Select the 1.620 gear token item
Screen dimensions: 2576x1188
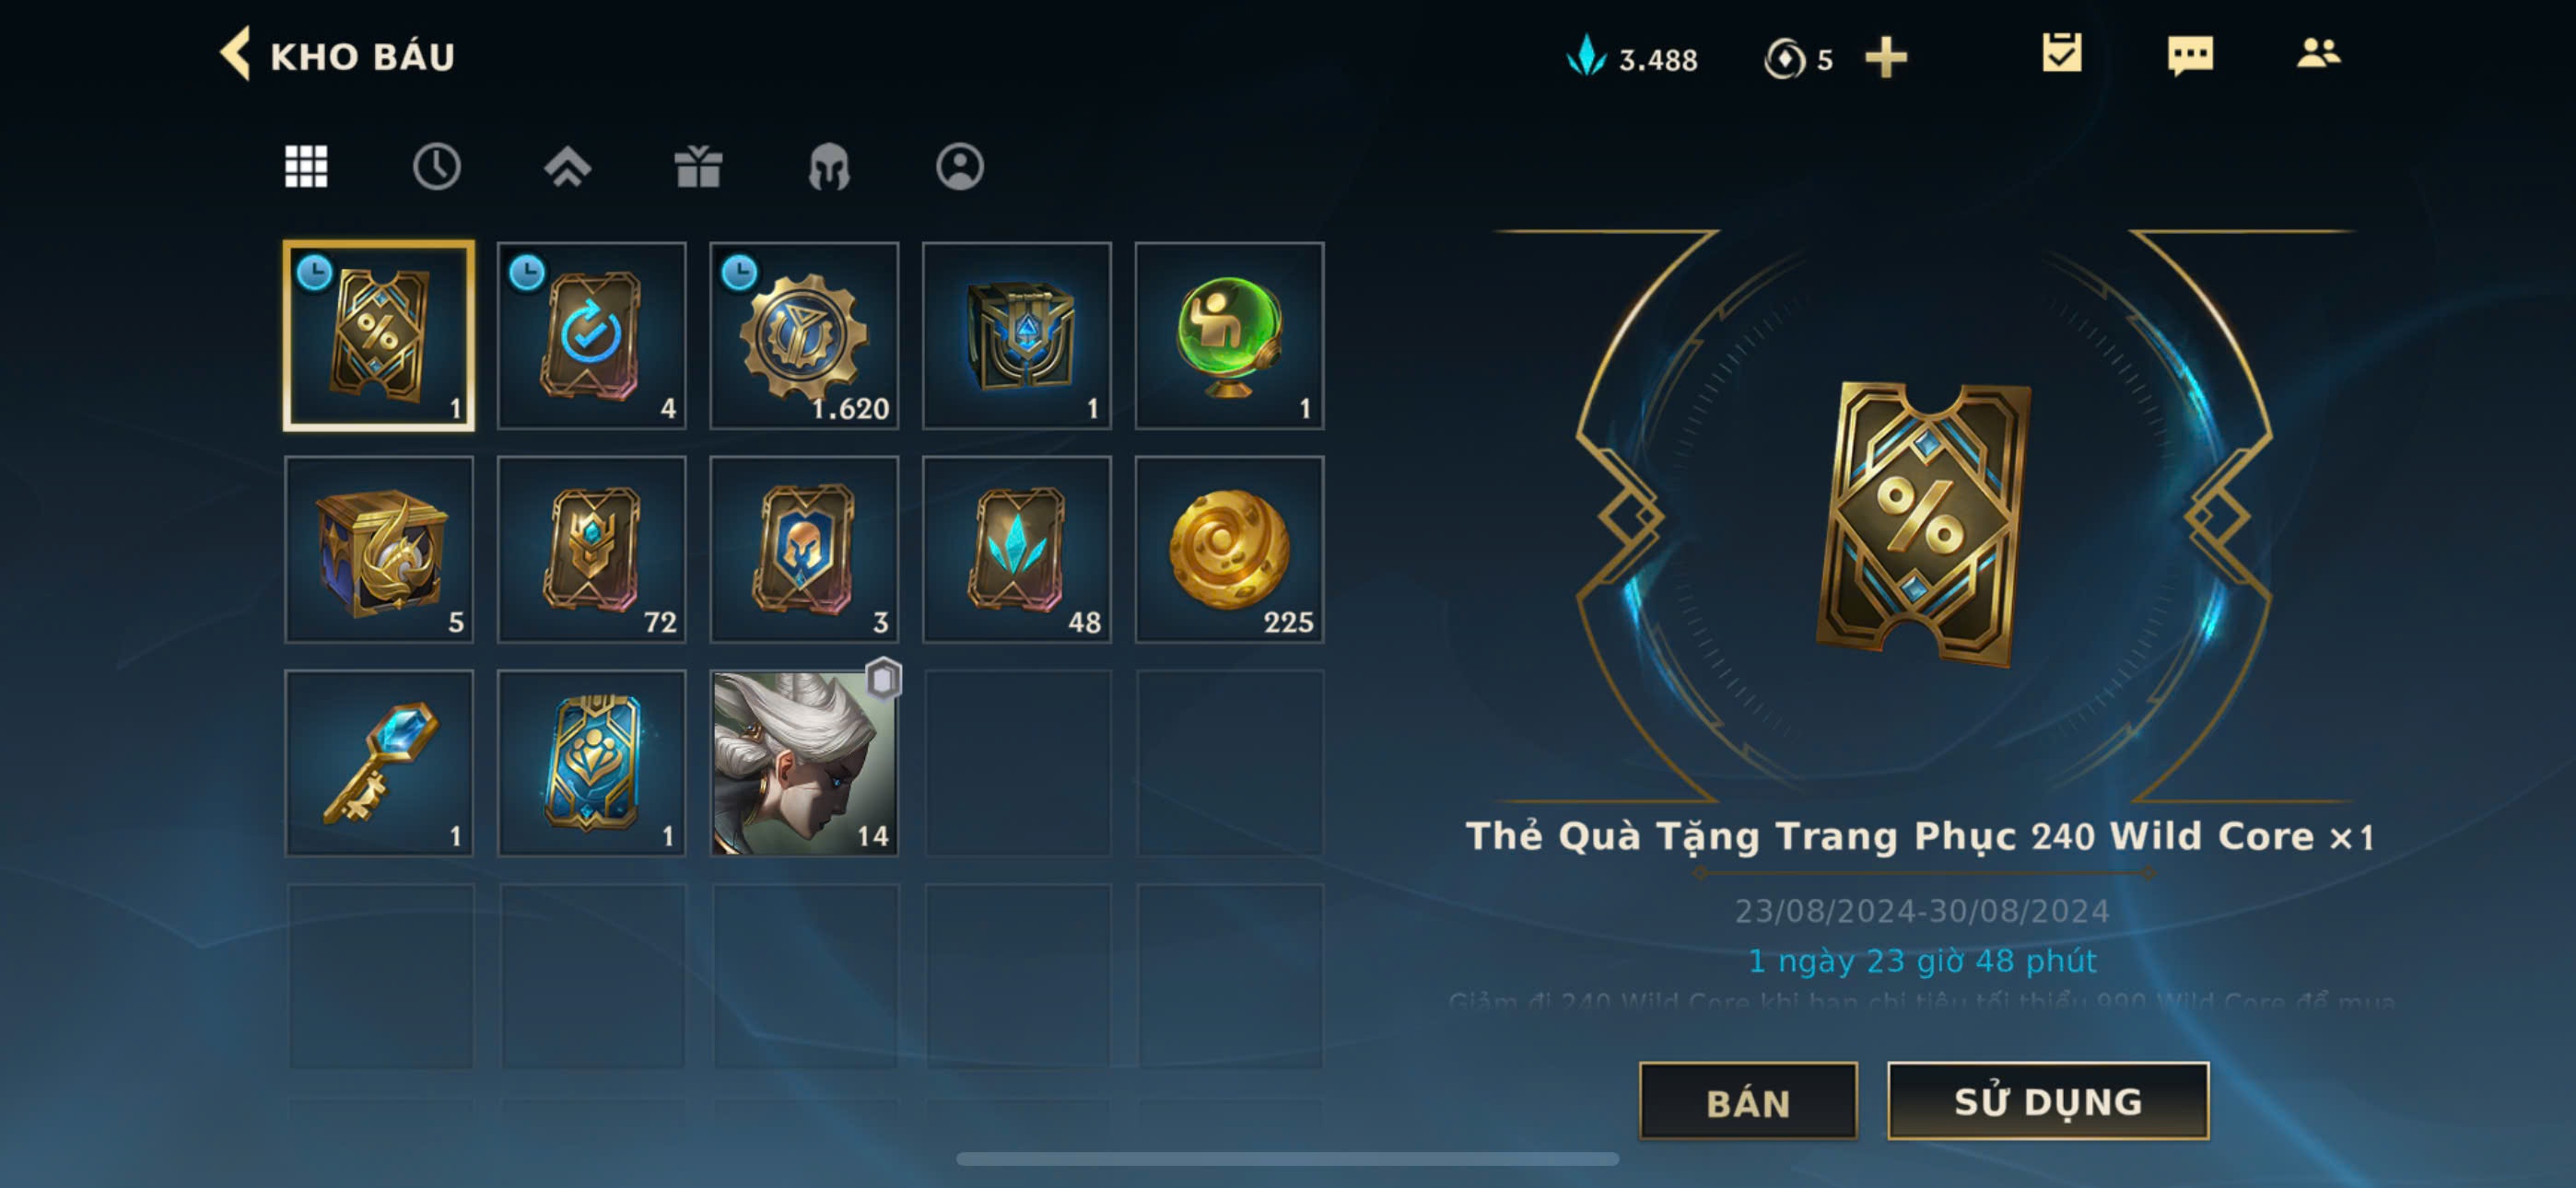coord(804,336)
